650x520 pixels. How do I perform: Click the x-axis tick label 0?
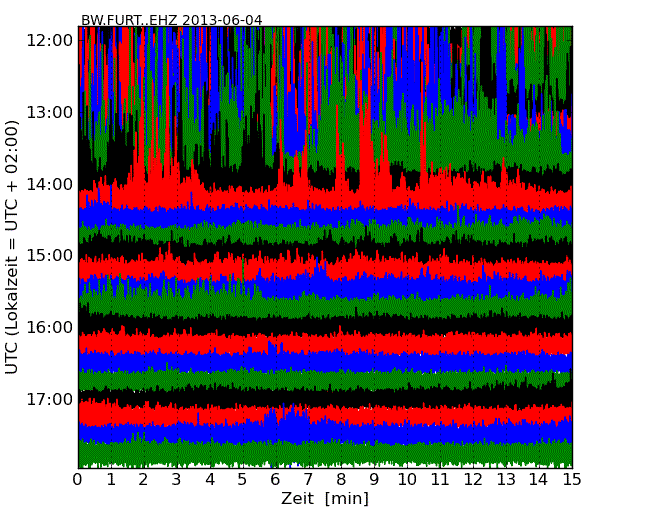pos(78,480)
